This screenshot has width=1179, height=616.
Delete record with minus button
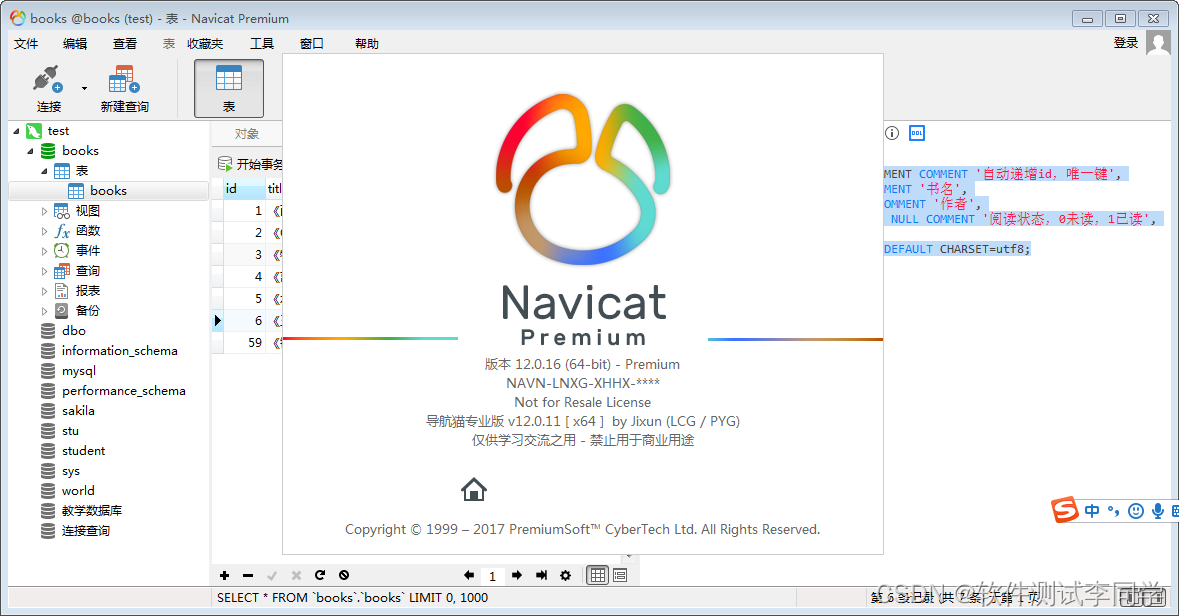(x=248, y=575)
